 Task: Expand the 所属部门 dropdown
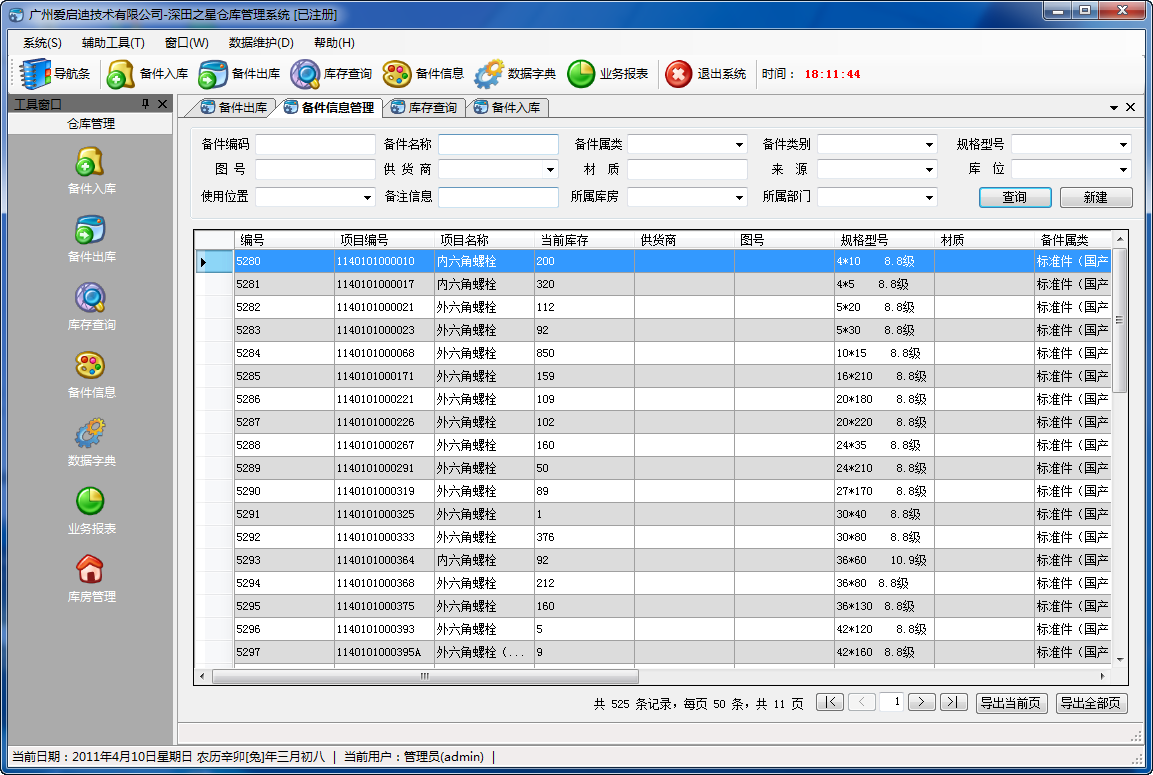click(929, 197)
